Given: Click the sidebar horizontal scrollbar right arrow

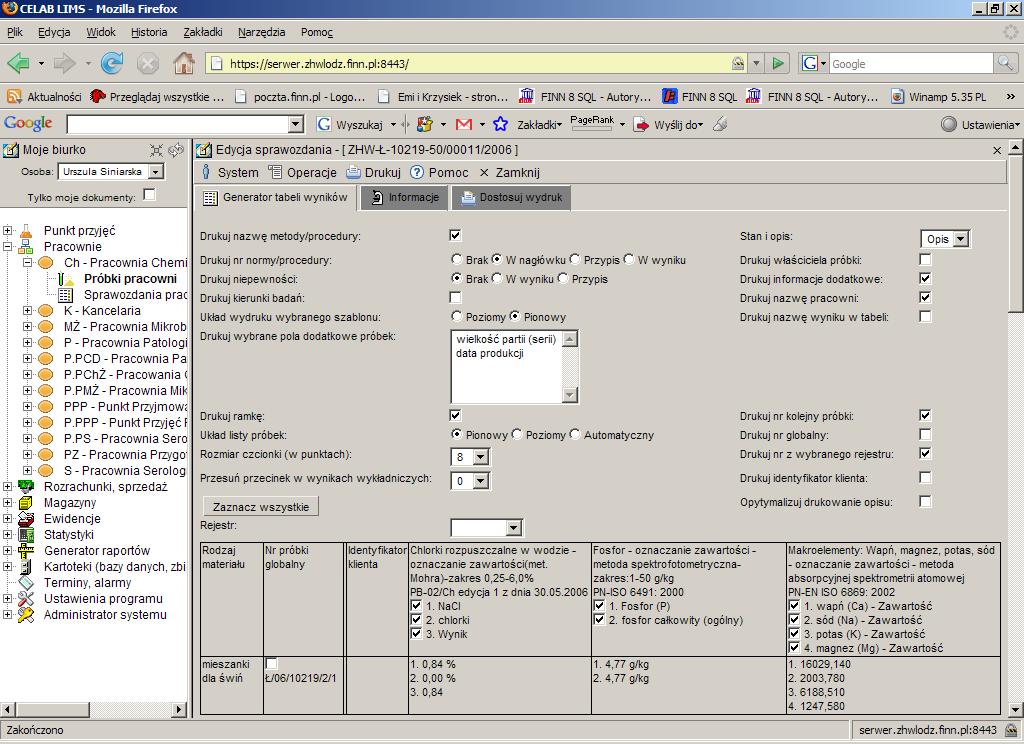Looking at the screenshot, I should pos(179,709).
